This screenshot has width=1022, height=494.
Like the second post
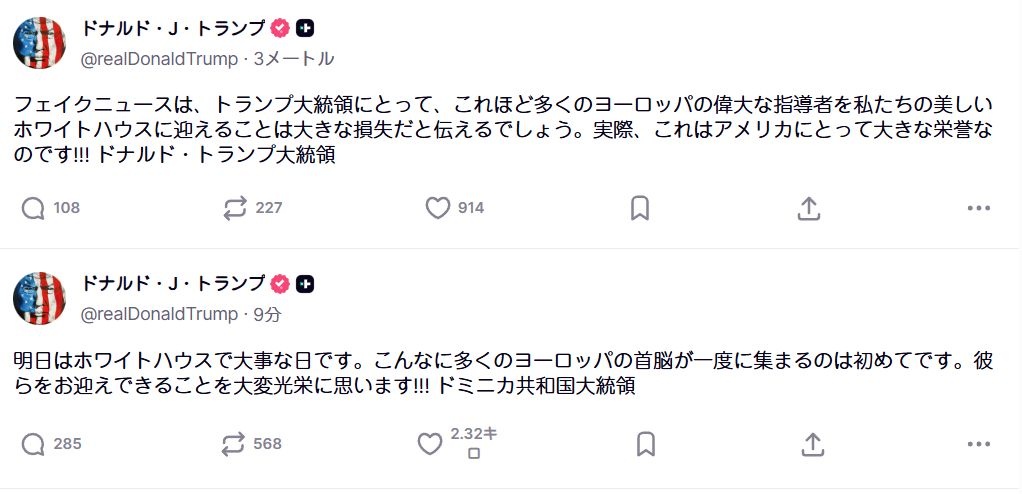(431, 443)
